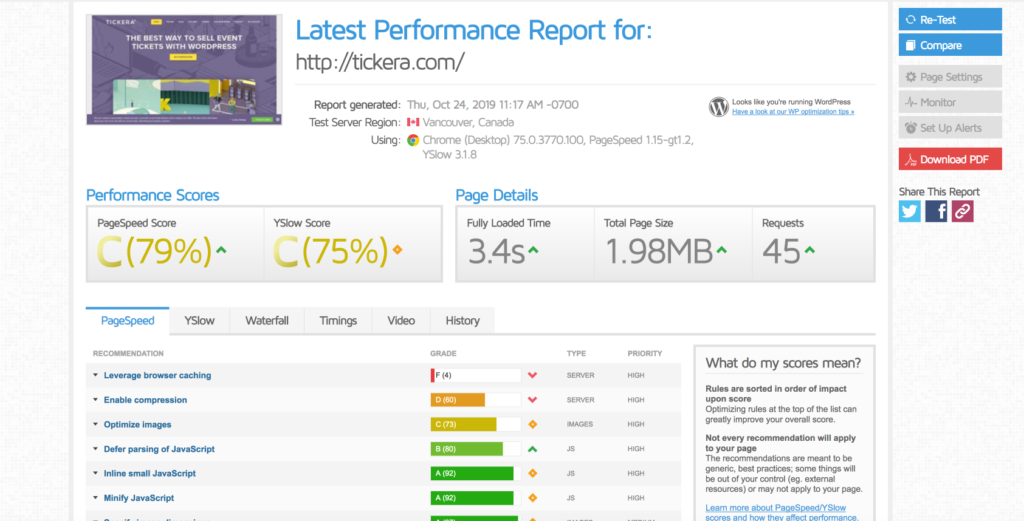This screenshot has width=1024, height=521.
Task: Open the Video tab
Action: tap(401, 321)
